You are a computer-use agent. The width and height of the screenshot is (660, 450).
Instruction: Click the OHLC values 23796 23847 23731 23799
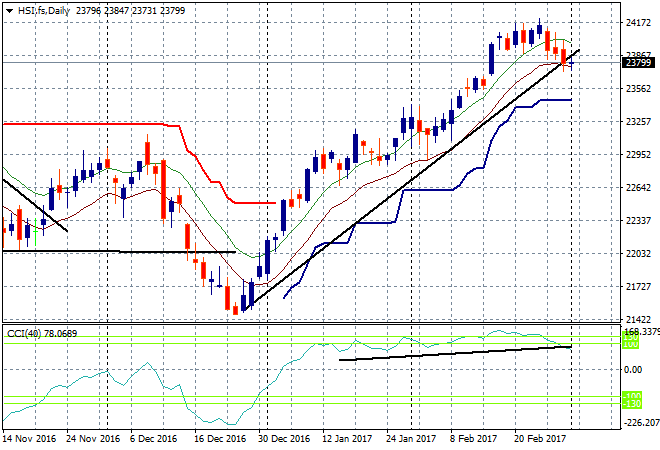click(130, 11)
